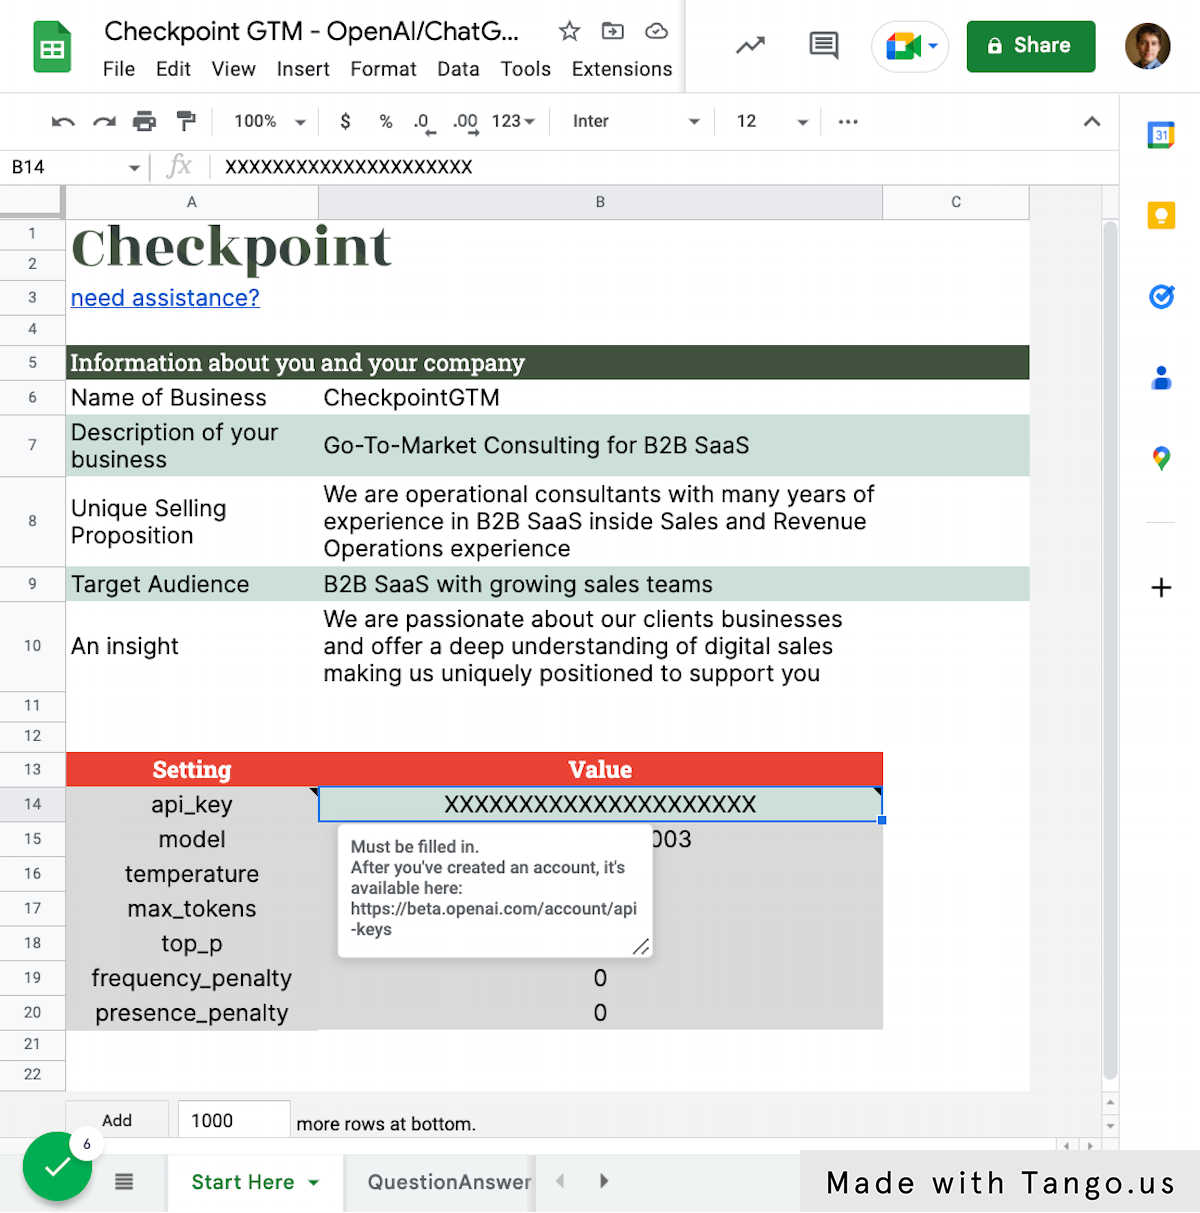1200x1213 pixels.
Task: Open the Inter font family dropdown
Action: pos(635,121)
